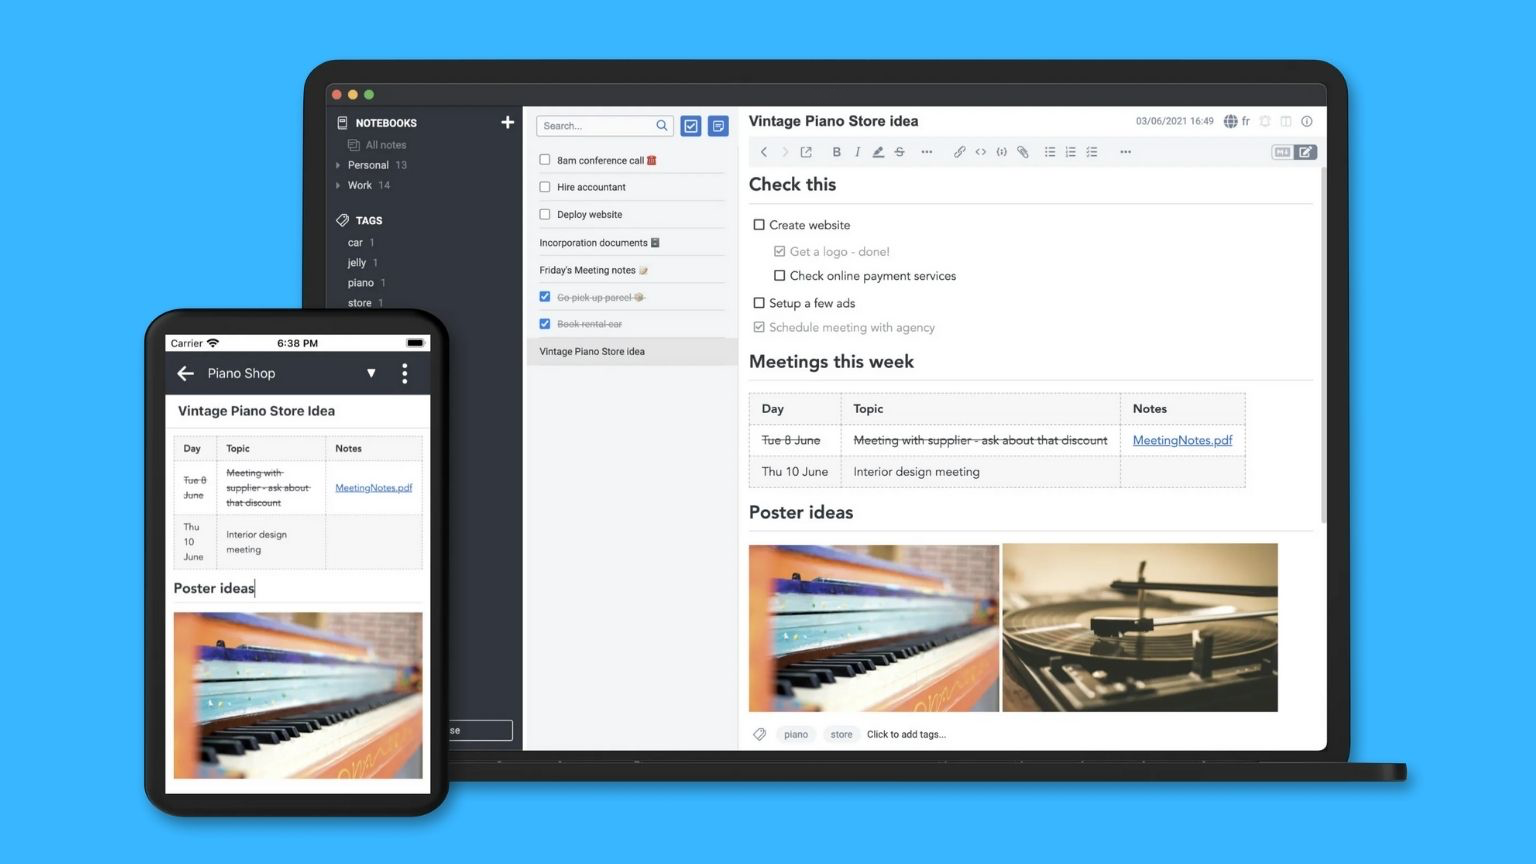Insert a hyperlink in the note
This screenshot has width=1536, height=864.
pyautogui.click(x=959, y=152)
